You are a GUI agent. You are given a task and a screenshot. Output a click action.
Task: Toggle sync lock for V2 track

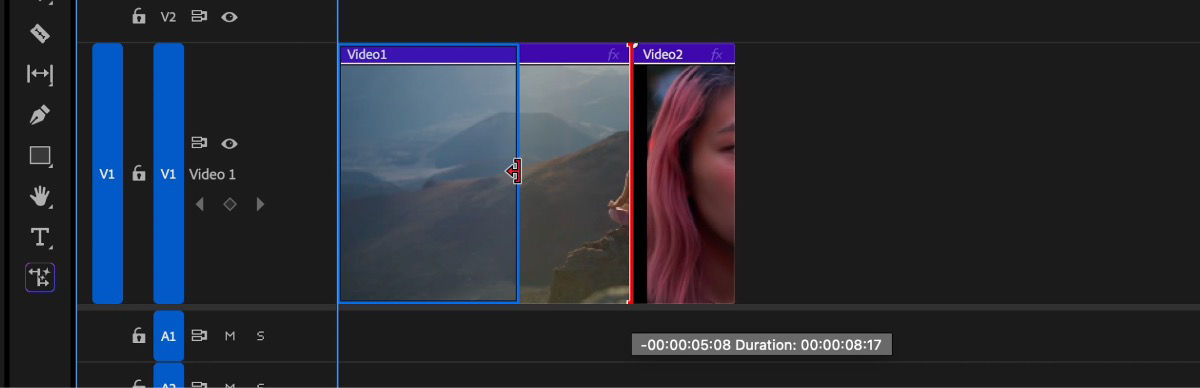point(199,16)
